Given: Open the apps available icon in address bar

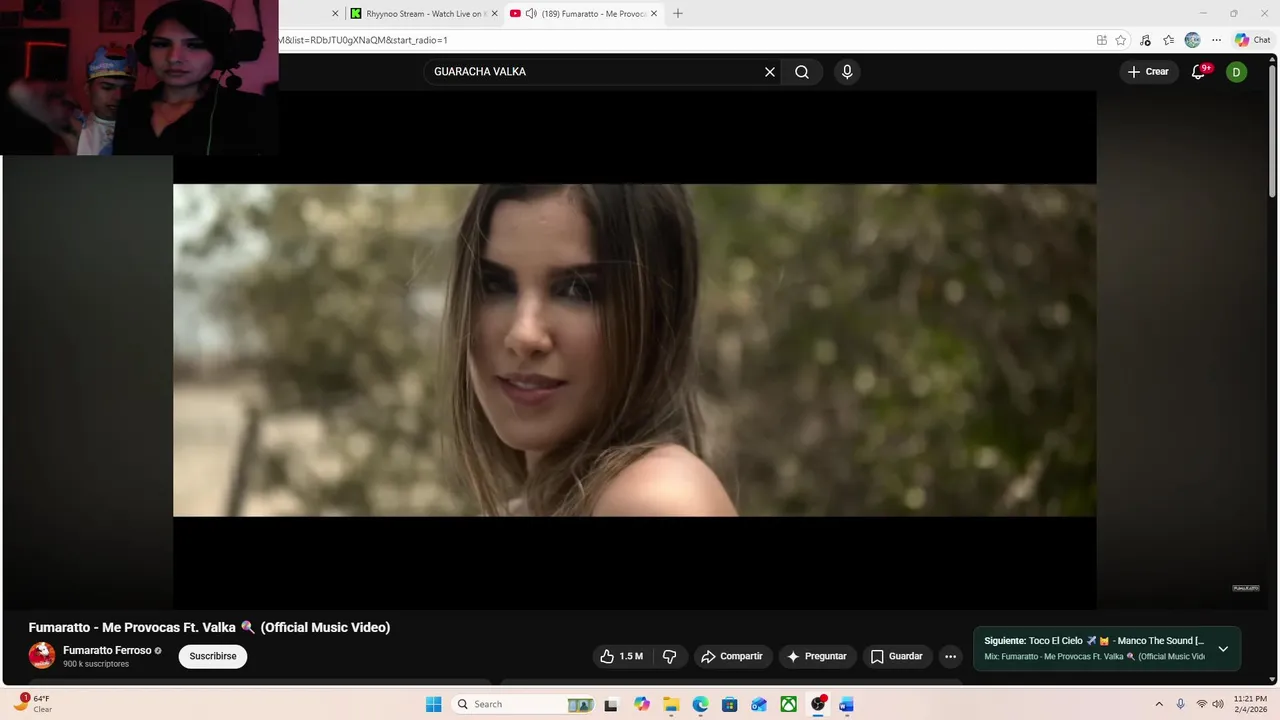Looking at the screenshot, I should [1102, 40].
